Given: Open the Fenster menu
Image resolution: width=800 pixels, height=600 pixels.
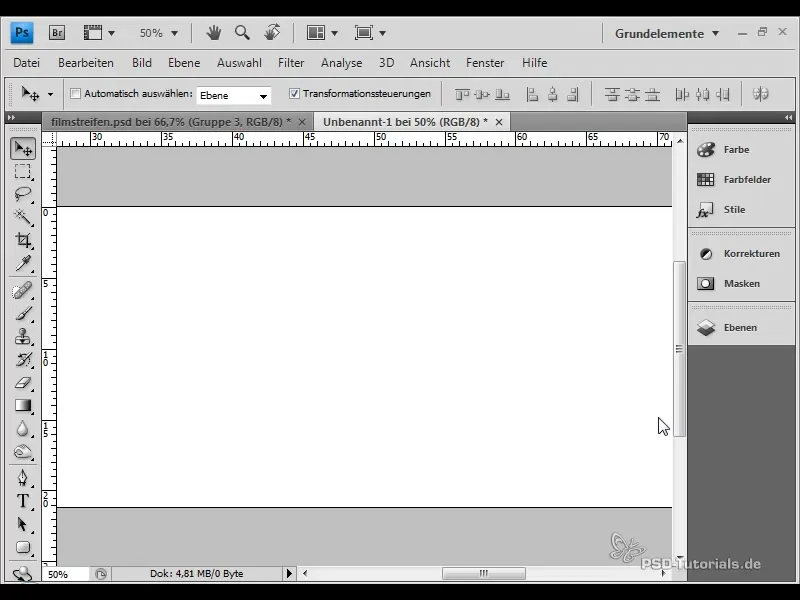Looking at the screenshot, I should (x=485, y=63).
